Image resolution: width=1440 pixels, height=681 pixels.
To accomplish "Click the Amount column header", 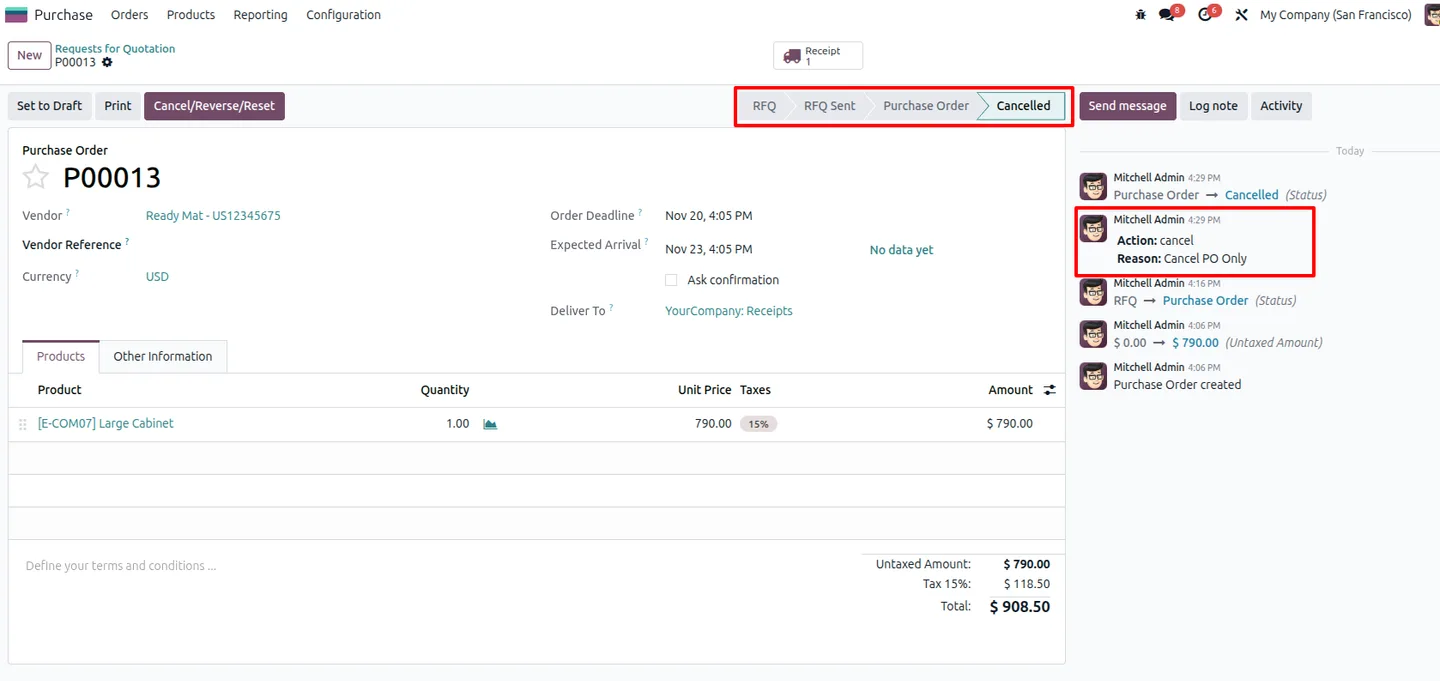I will [x=1010, y=390].
